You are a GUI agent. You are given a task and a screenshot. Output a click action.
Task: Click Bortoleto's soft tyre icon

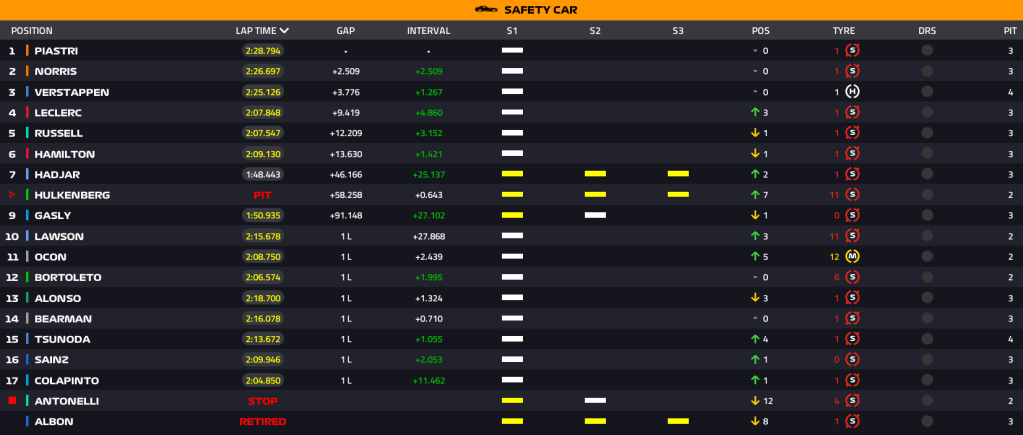[852, 277]
